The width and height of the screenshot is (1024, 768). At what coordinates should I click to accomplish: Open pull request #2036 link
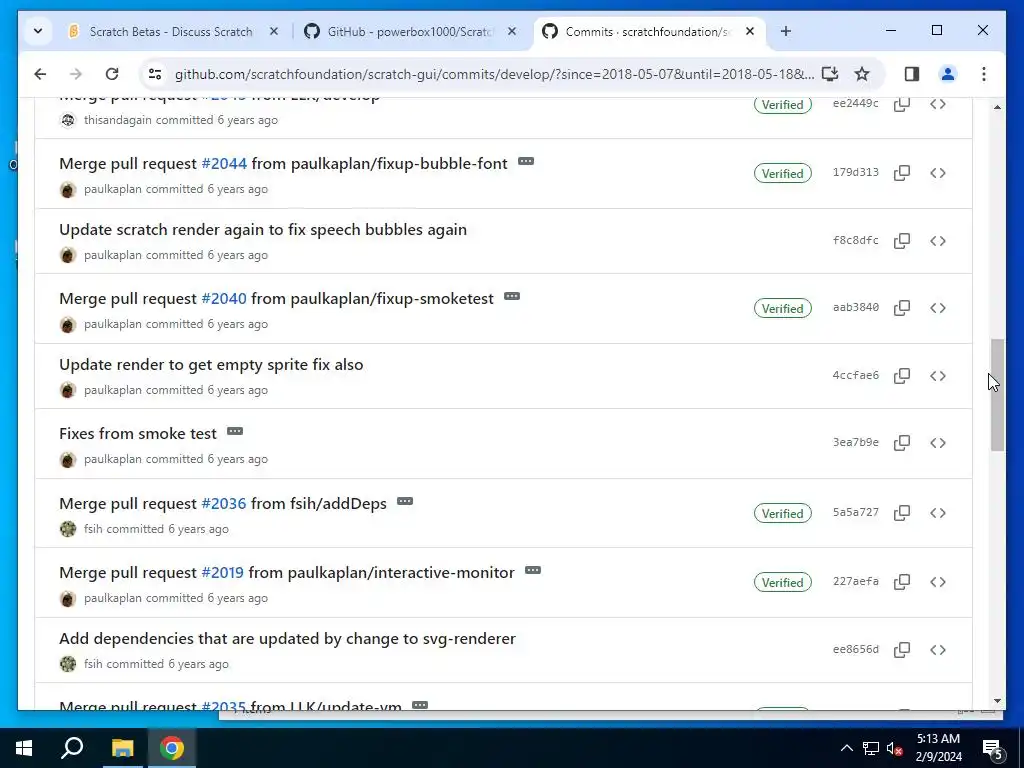point(223,504)
